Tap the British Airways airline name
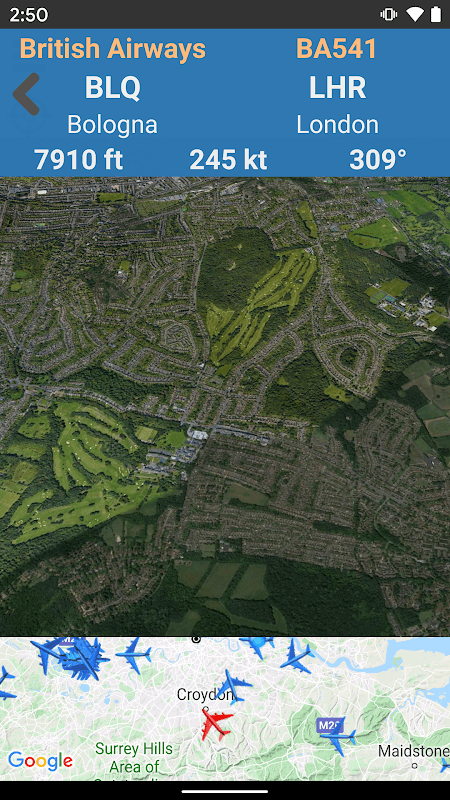450x800 pixels. click(113, 49)
